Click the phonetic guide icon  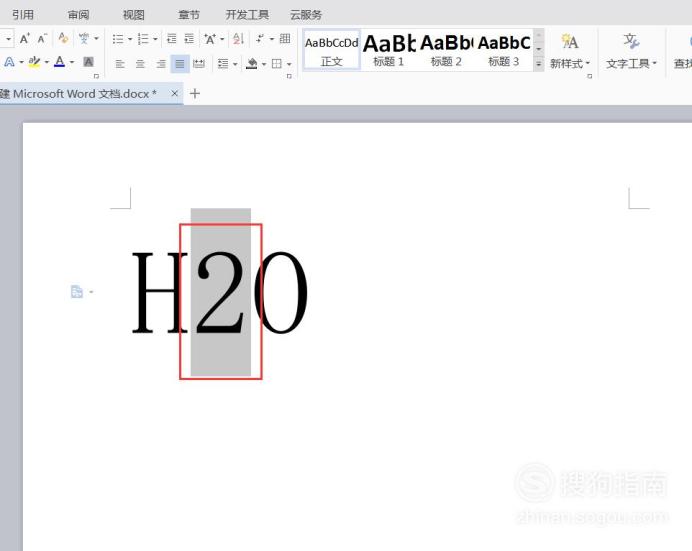83,39
